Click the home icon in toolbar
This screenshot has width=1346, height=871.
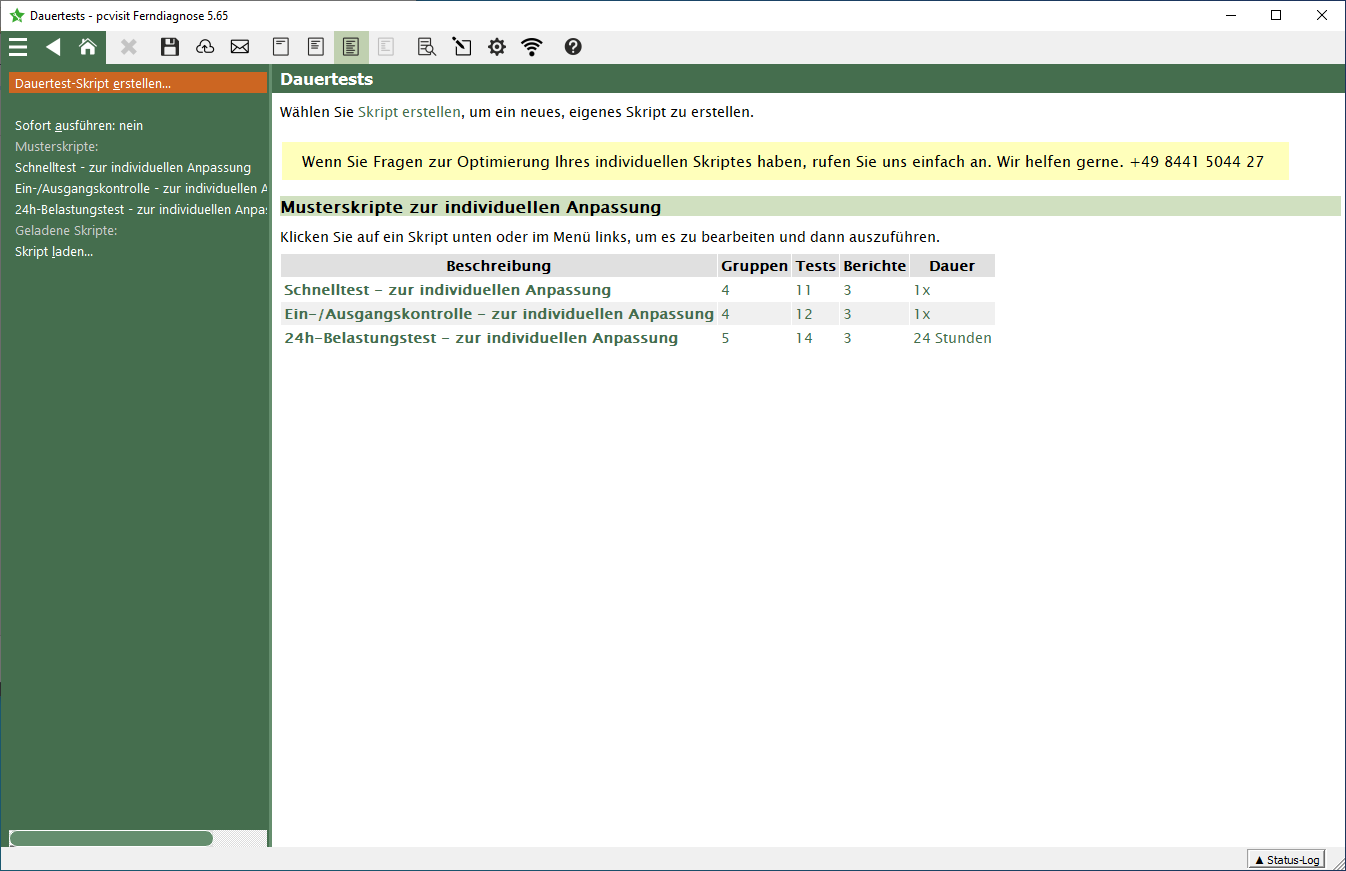click(x=88, y=47)
